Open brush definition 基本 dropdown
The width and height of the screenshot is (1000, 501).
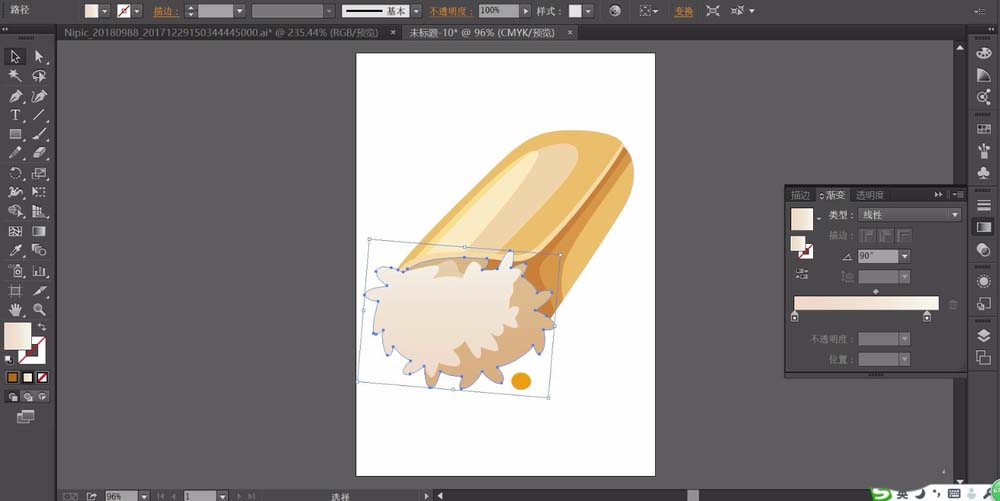coord(416,11)
